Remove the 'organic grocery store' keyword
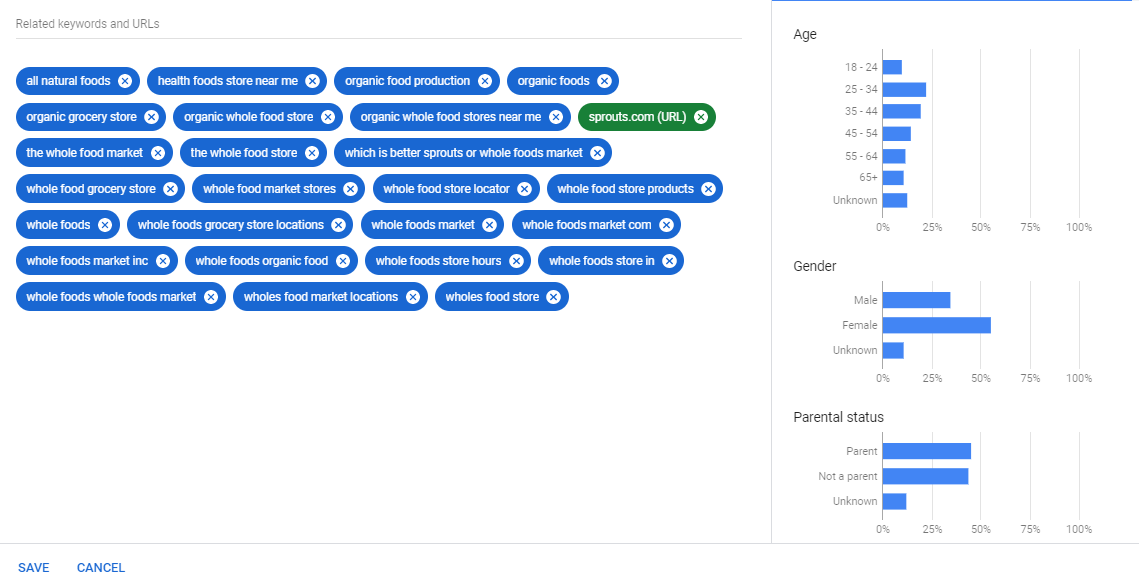The image size is (1139, 581). (x=150, y=116)
